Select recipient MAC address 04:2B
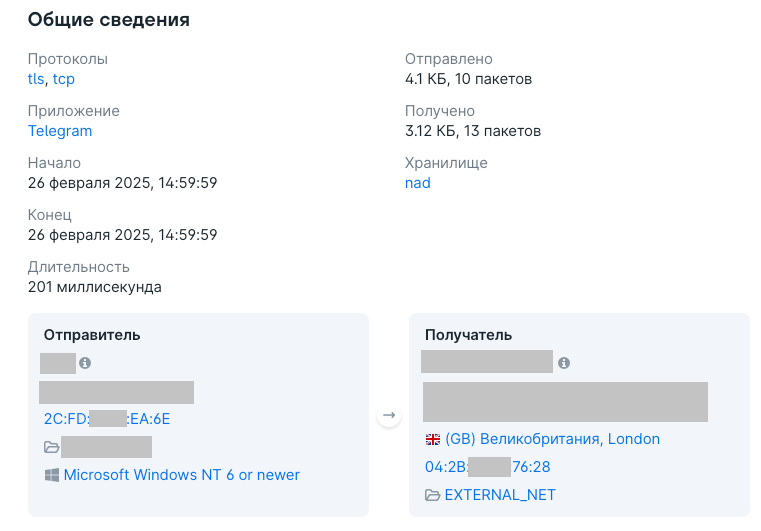Screen dimensions: 761x531 (x=488, y=466)
